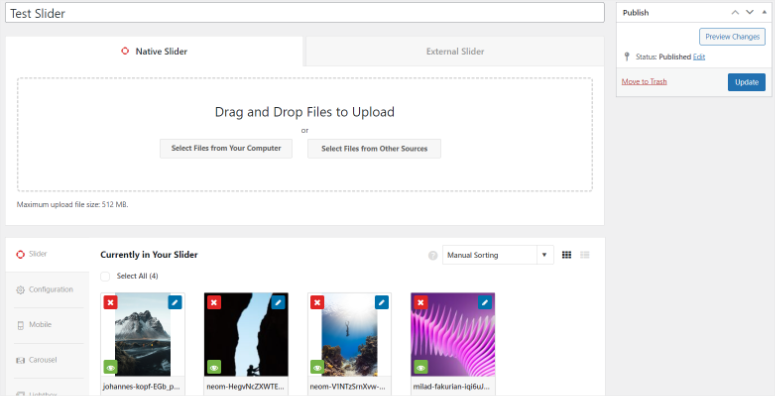Toggle visibility of johannes-kopf image

pos(110,367)
